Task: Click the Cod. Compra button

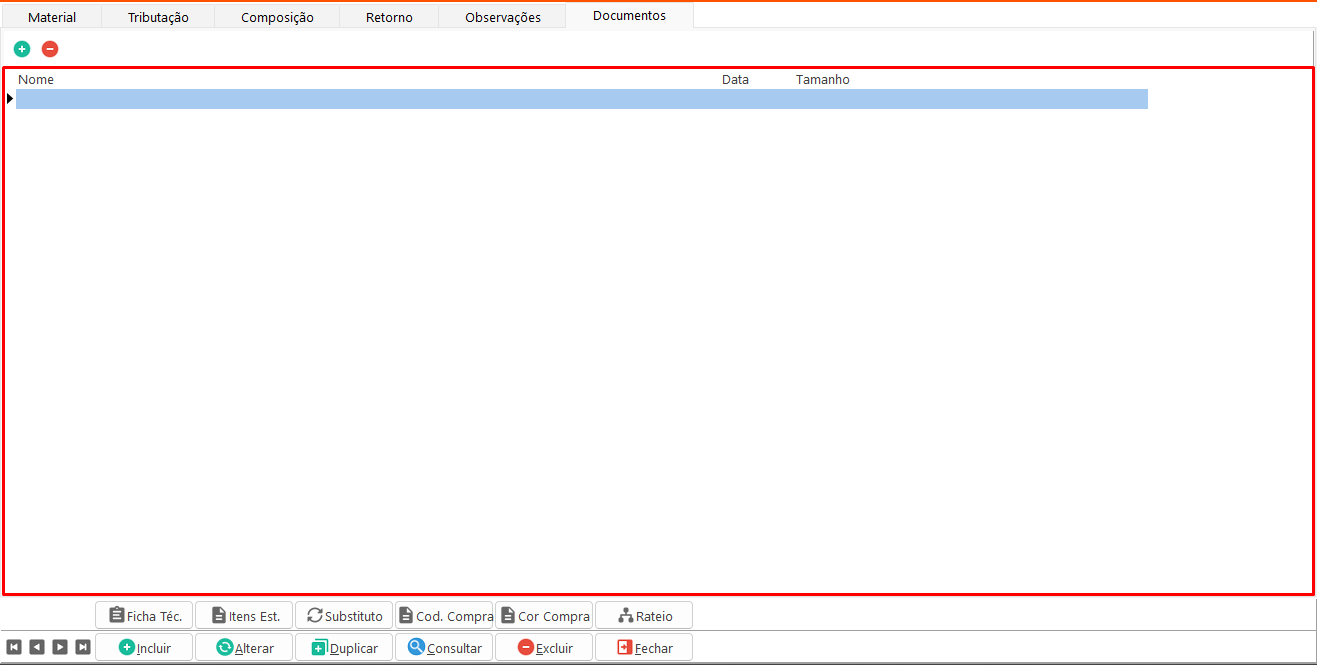Action: point(444,616)
